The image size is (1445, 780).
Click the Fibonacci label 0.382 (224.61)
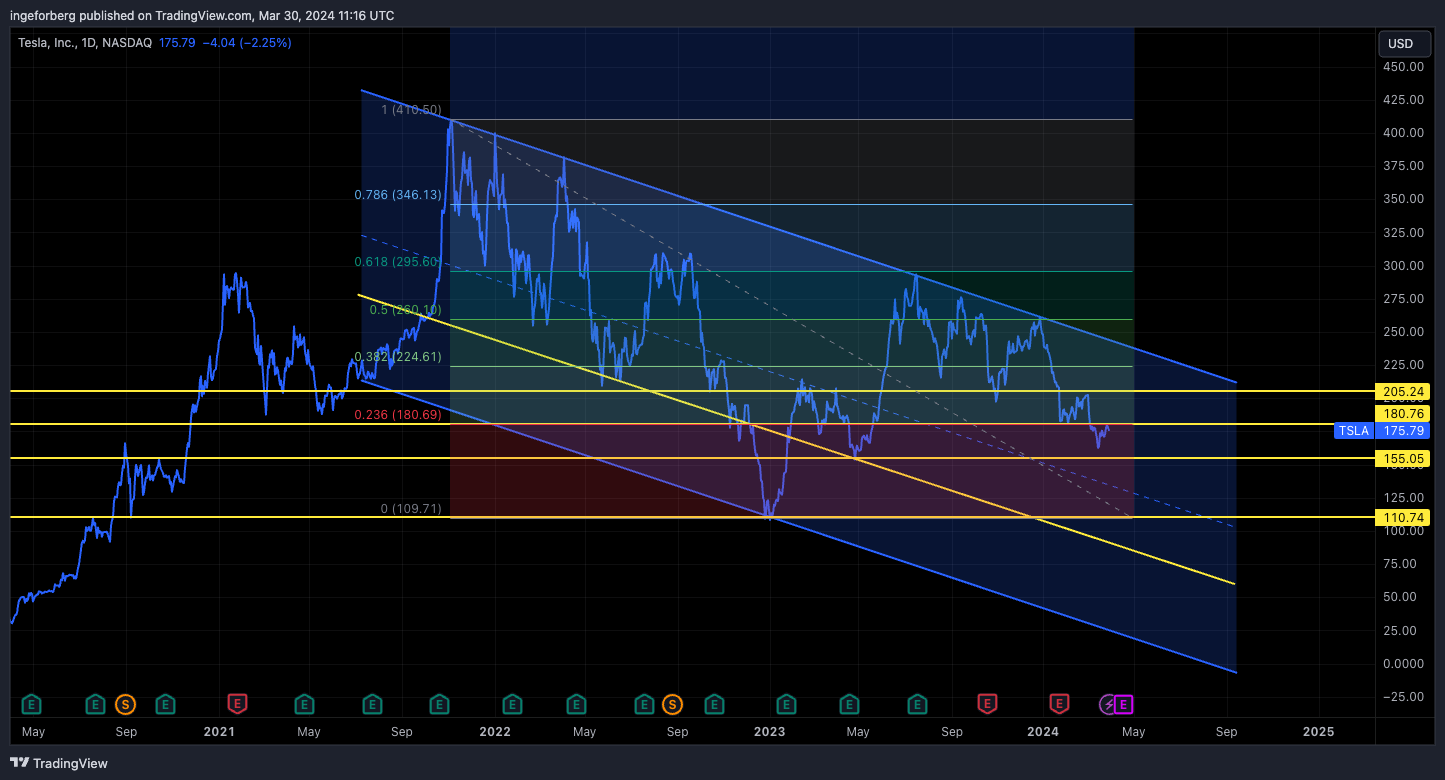click(398, 357)
